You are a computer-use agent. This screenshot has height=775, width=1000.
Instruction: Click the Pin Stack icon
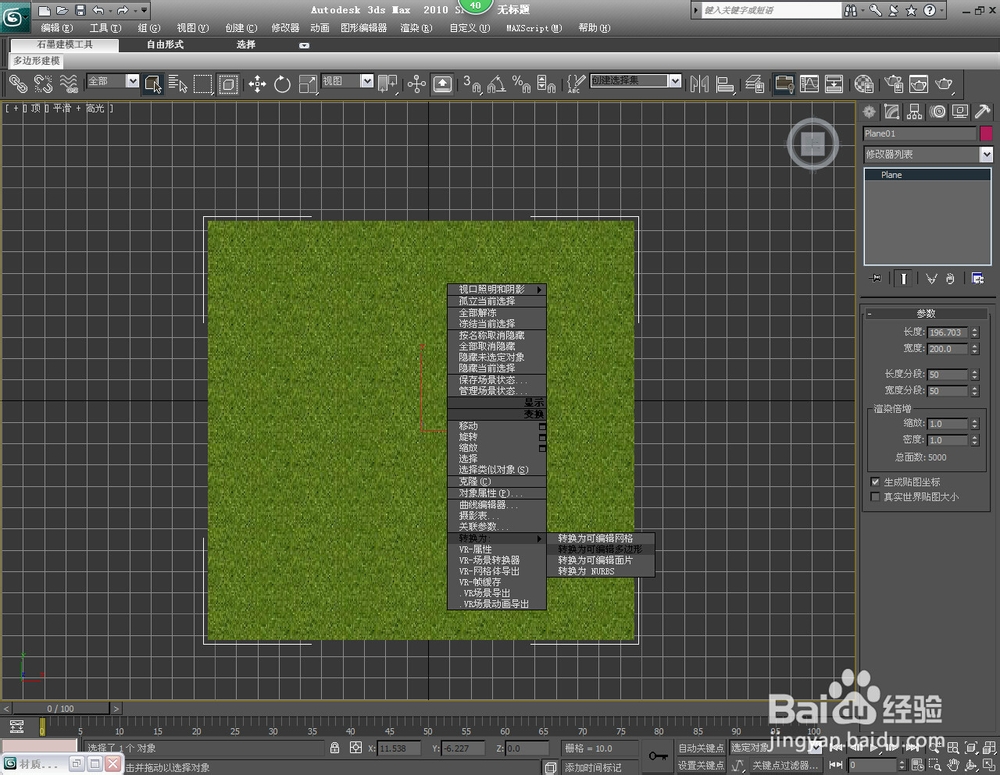click(876, 278)
